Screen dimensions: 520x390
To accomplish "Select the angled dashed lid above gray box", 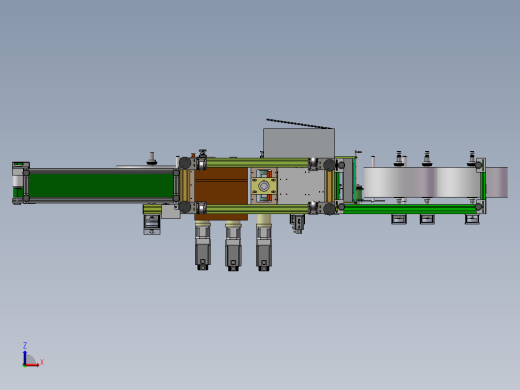I will click(x=299, y=124).
